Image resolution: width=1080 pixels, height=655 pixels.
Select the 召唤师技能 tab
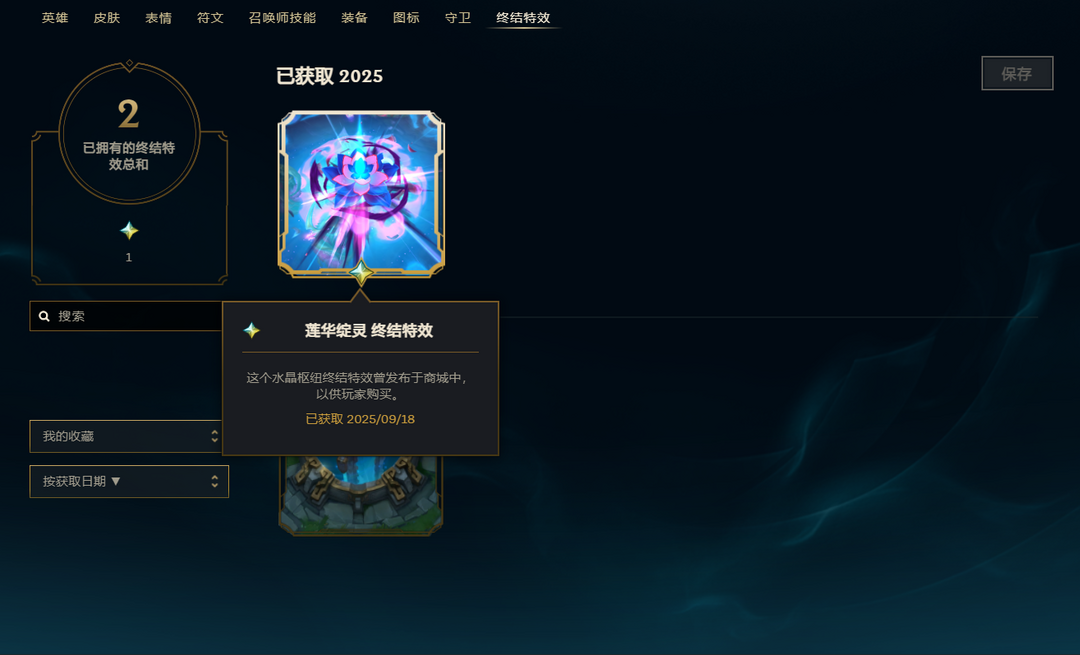[x=282, y=18]
